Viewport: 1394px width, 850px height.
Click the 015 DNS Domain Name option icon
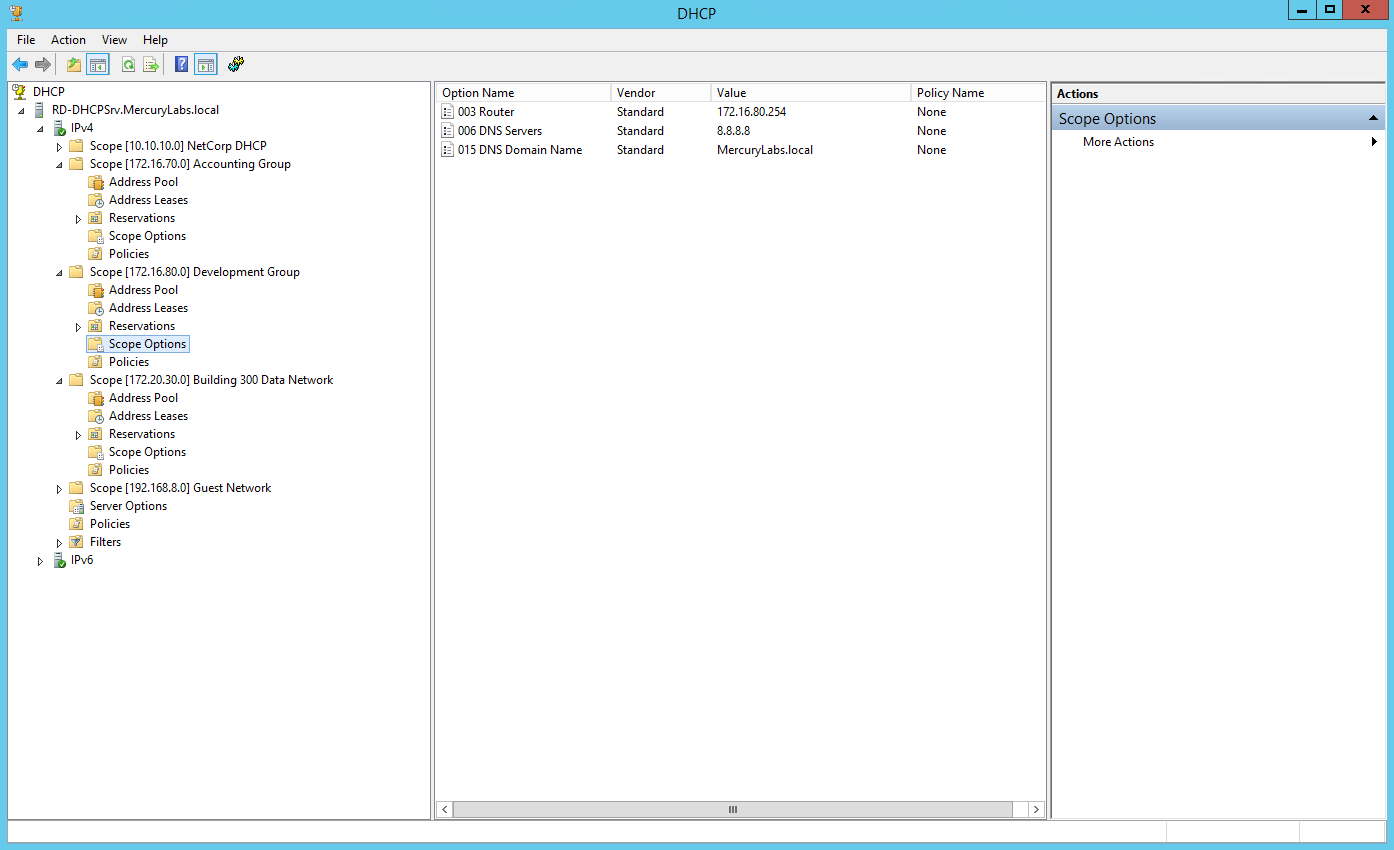(x=447, y=150)
